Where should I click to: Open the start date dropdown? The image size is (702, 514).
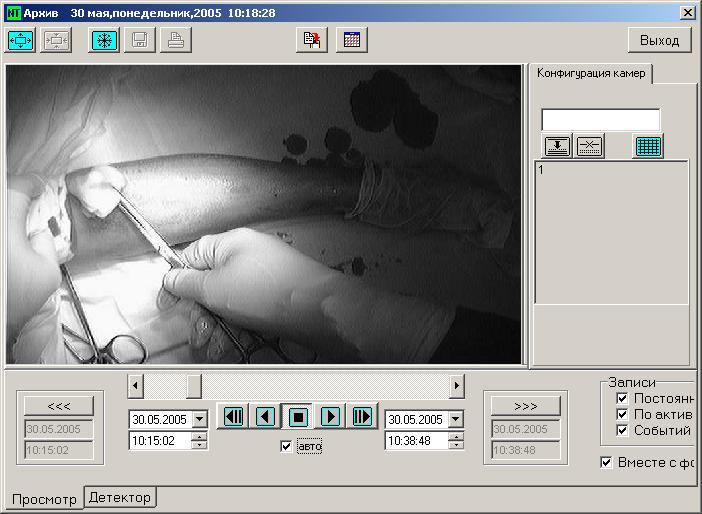(199, 420)
